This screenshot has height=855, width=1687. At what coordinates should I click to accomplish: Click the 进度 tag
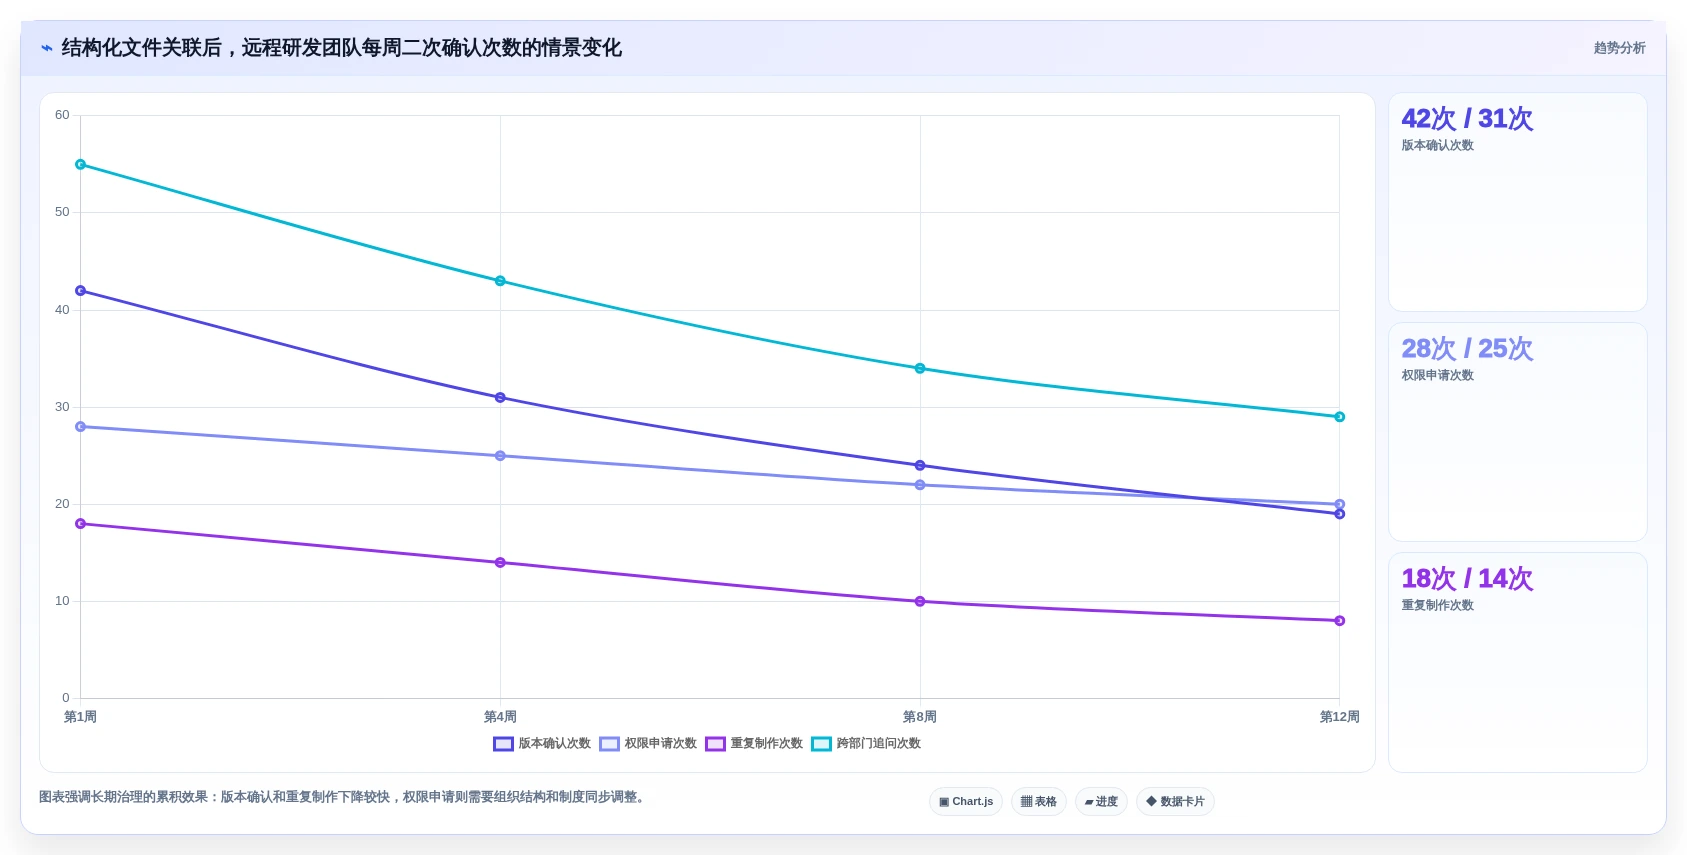coord(1101,802)
